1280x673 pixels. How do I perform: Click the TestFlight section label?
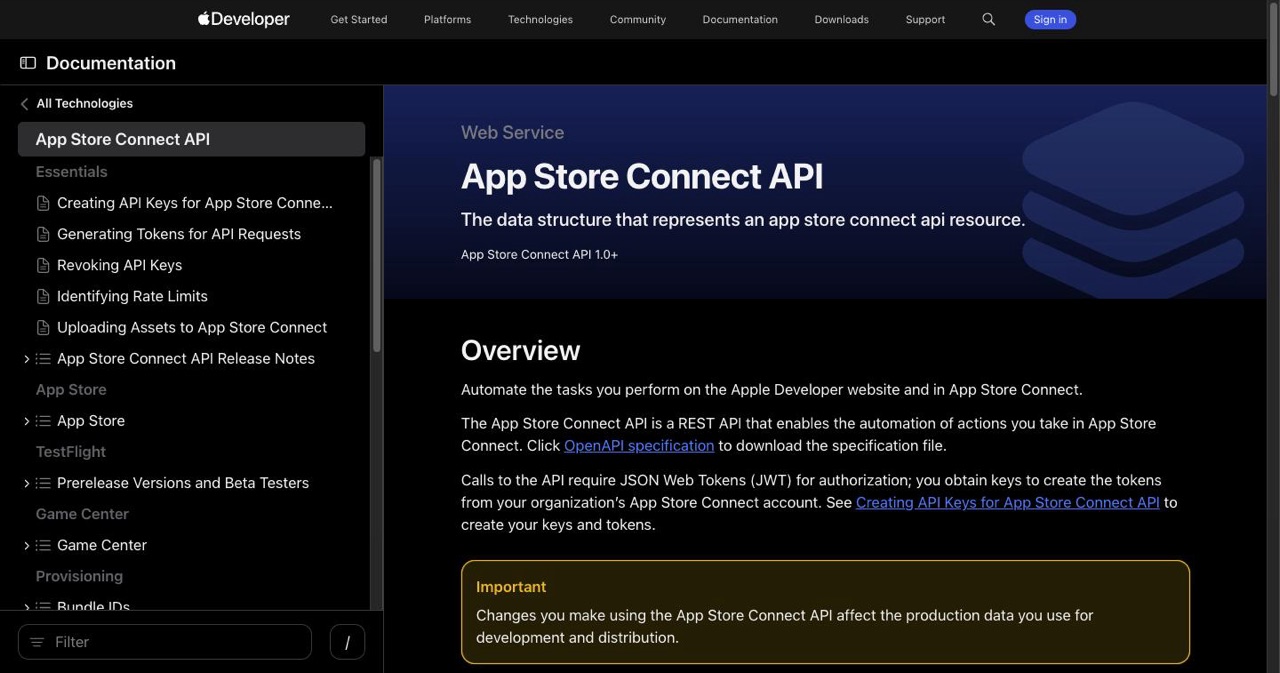click(x=70, y=452)
